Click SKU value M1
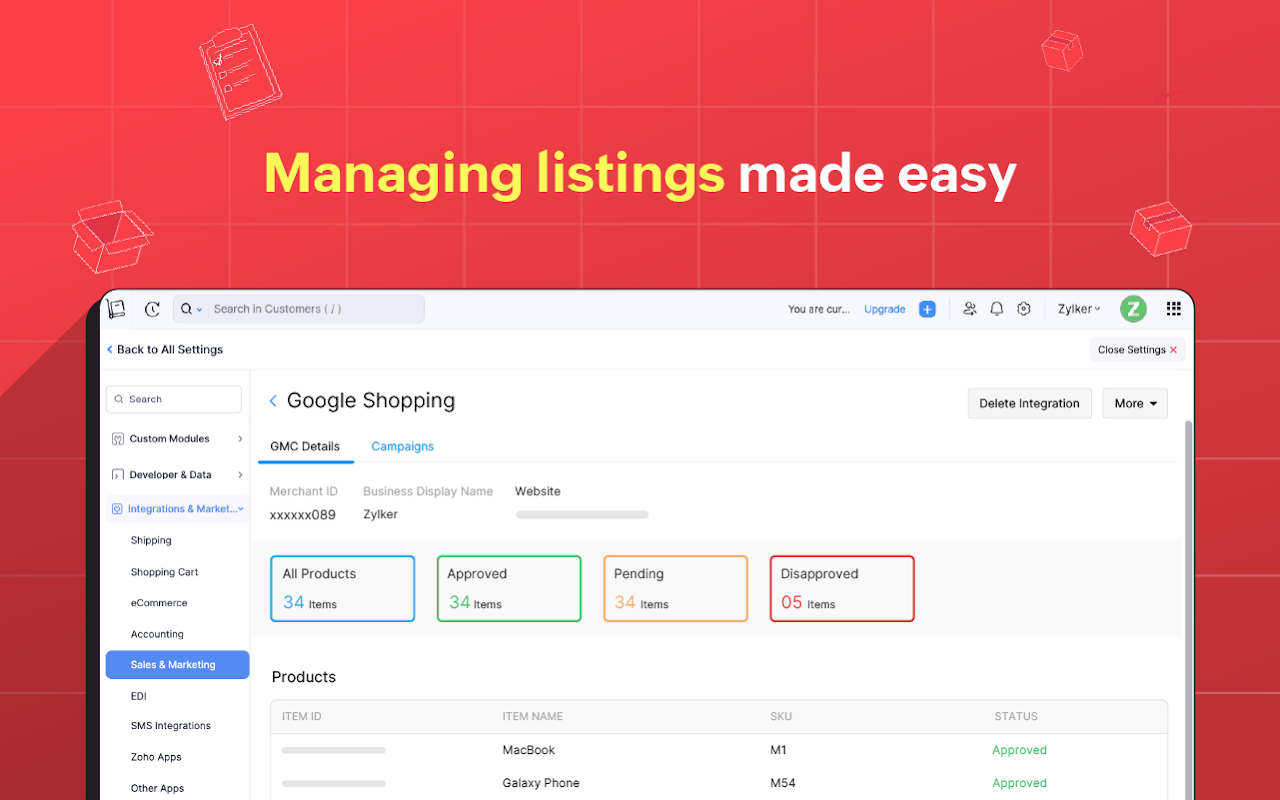This screenshot has width=1280, height=800. [779, 750]
